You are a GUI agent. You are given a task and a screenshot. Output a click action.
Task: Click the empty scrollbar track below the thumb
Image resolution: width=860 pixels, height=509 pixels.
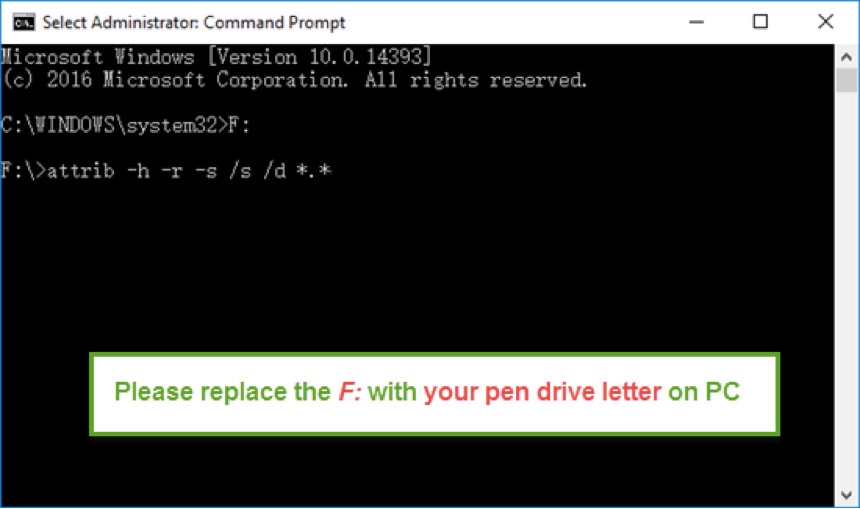pos(846,288)
